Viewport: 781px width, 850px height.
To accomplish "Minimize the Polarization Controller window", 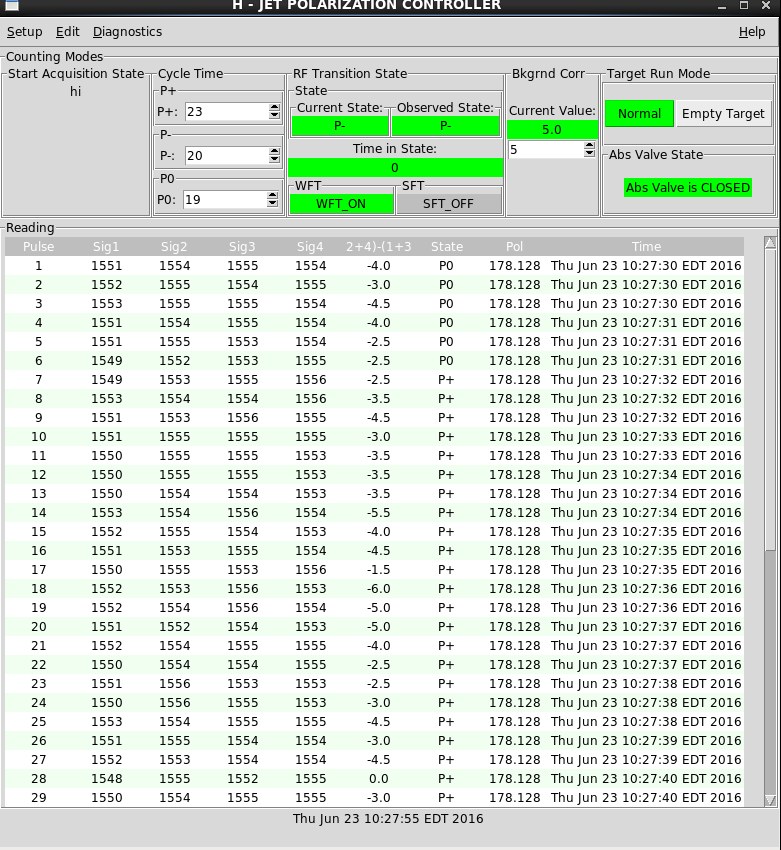I will [721, 5].
